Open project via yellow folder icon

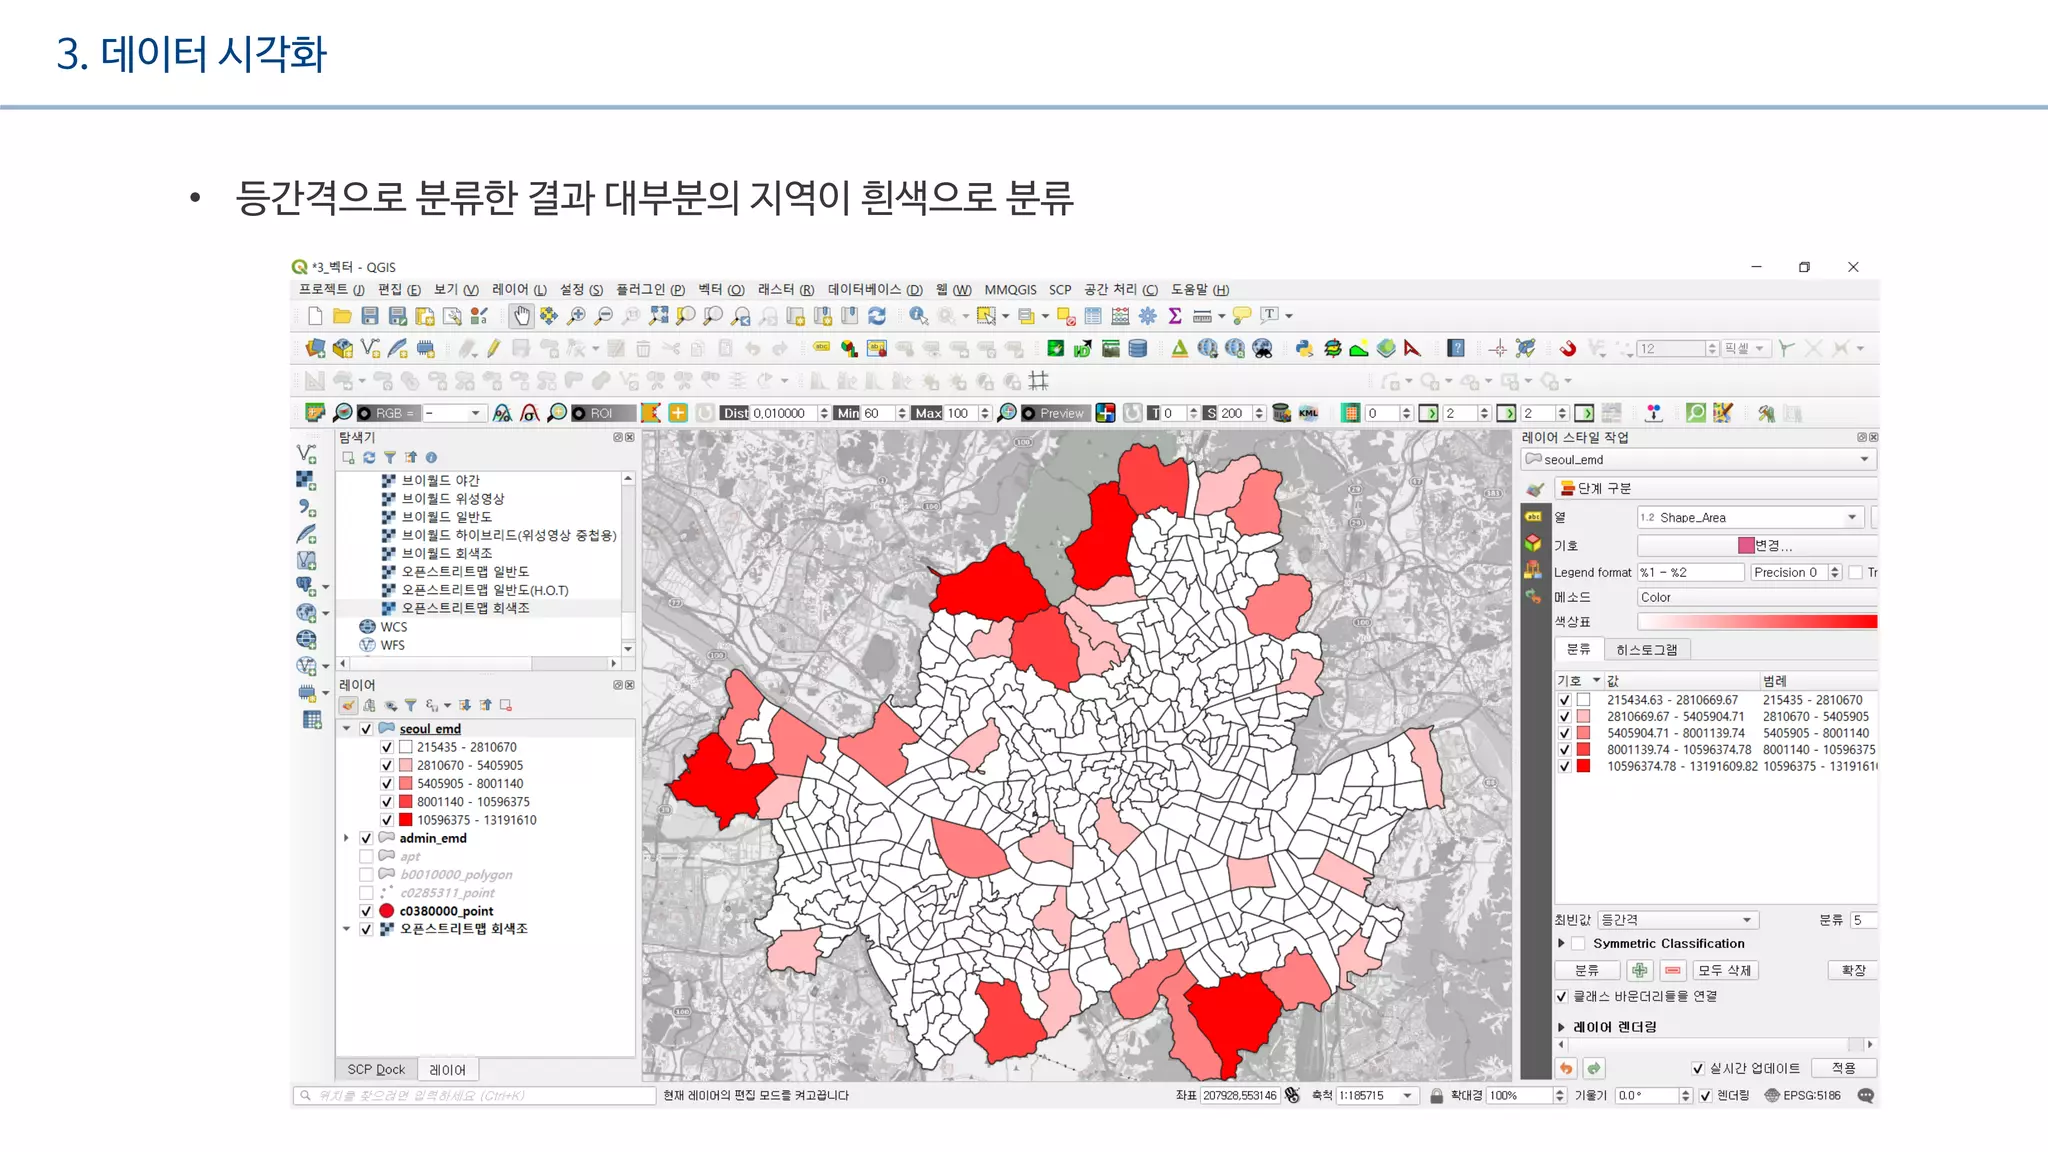pos(342,316)
